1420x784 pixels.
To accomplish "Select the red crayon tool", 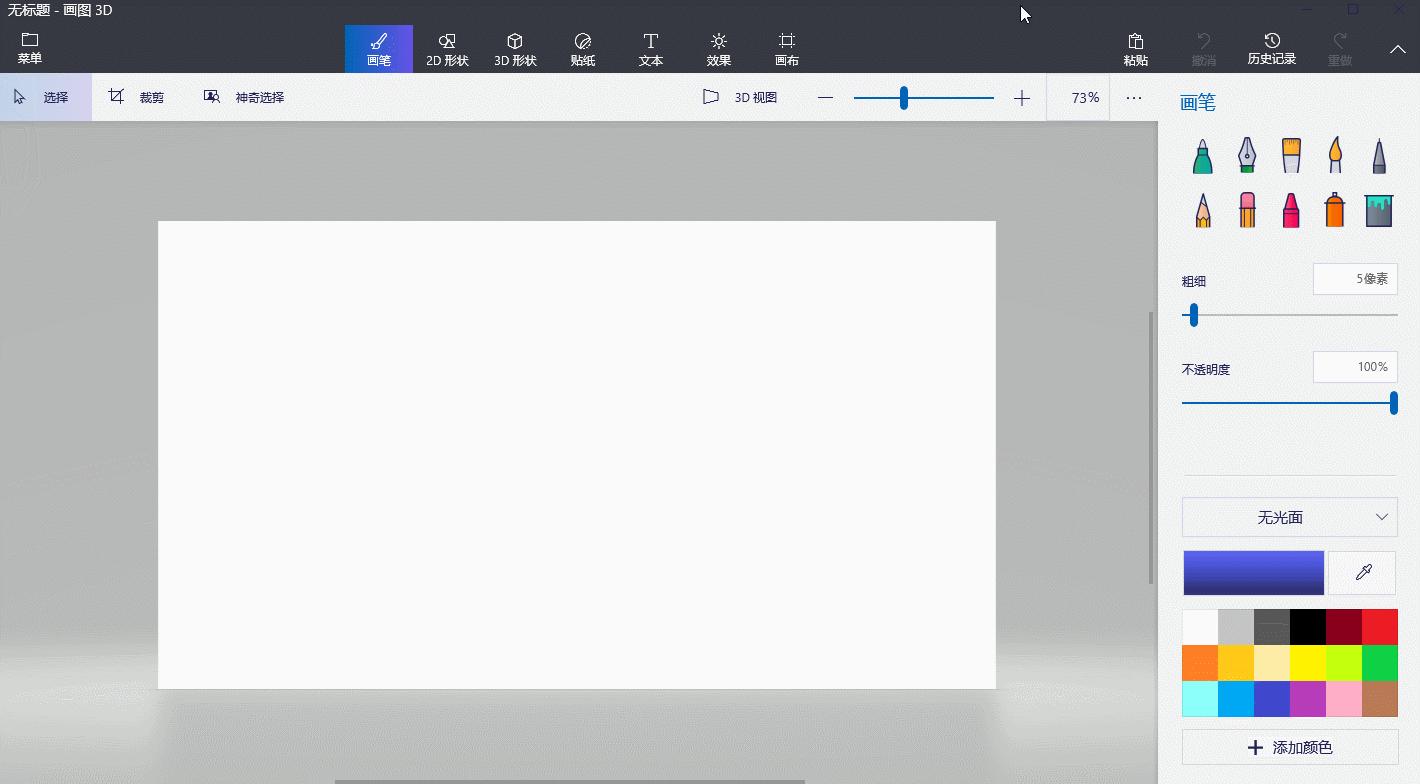I will click(x=1291, y=210).
